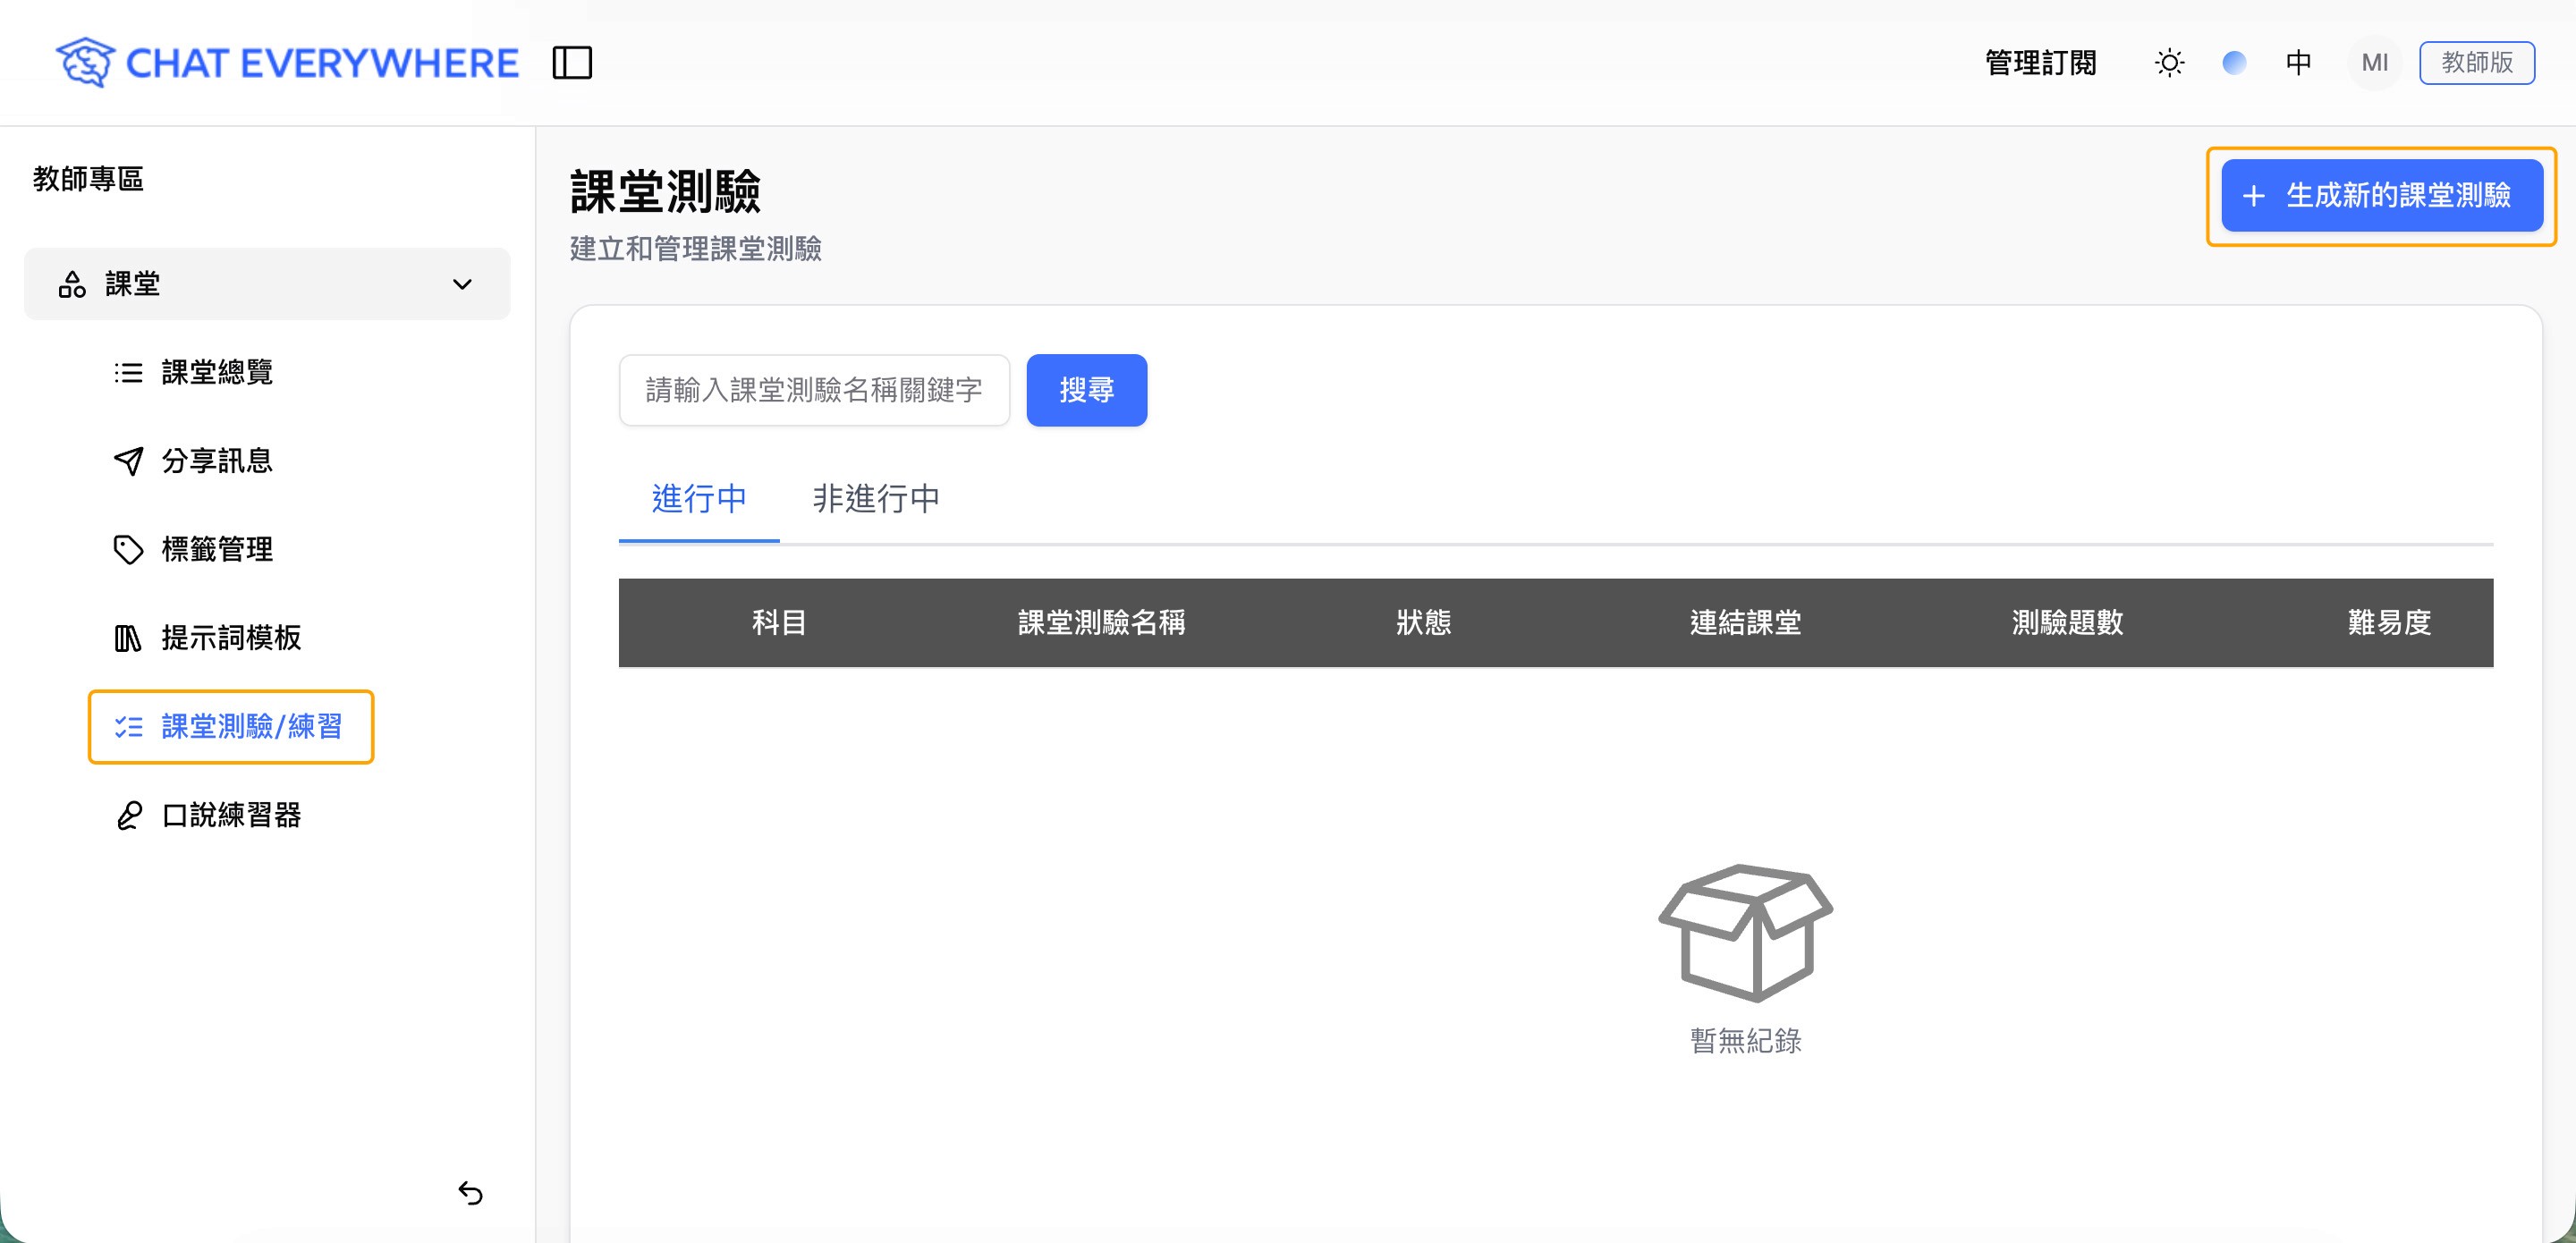Open 口說練習器 via the microphone icon
The width and height of the screenshot is (2576, 1243).
[x=129, y=815]
